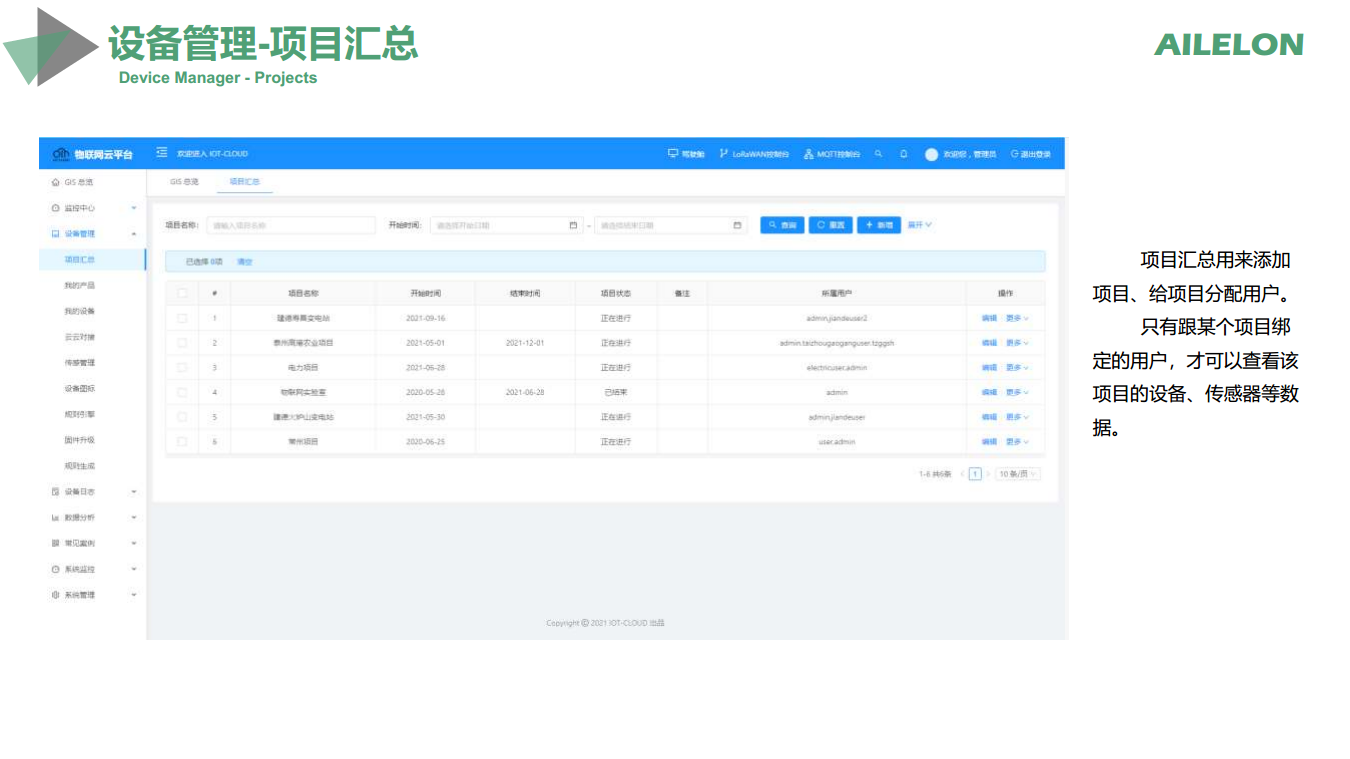The width and height of the screenshot is (1350, 759).
Task: Click the user avatar circle
Action: tap(931, 154)
